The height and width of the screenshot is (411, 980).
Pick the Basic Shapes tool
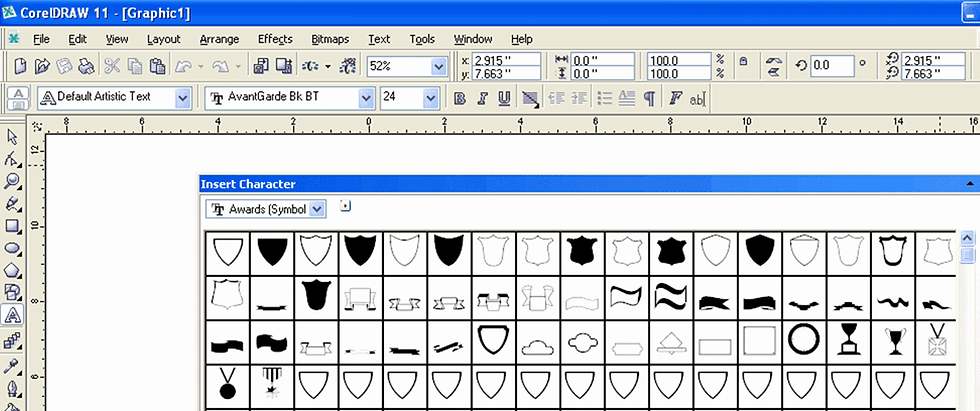click(12, 292)
